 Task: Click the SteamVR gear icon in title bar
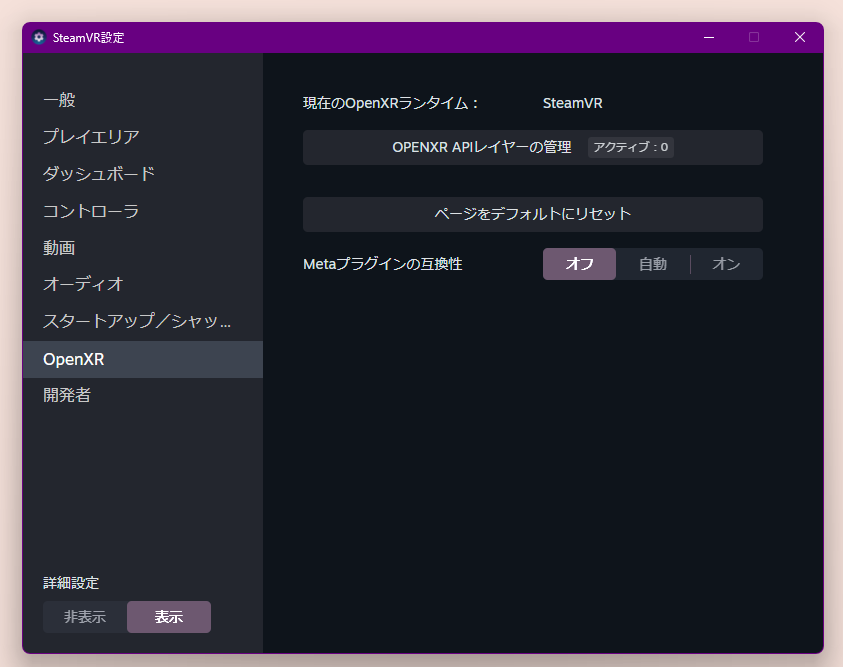click(39, 38)
